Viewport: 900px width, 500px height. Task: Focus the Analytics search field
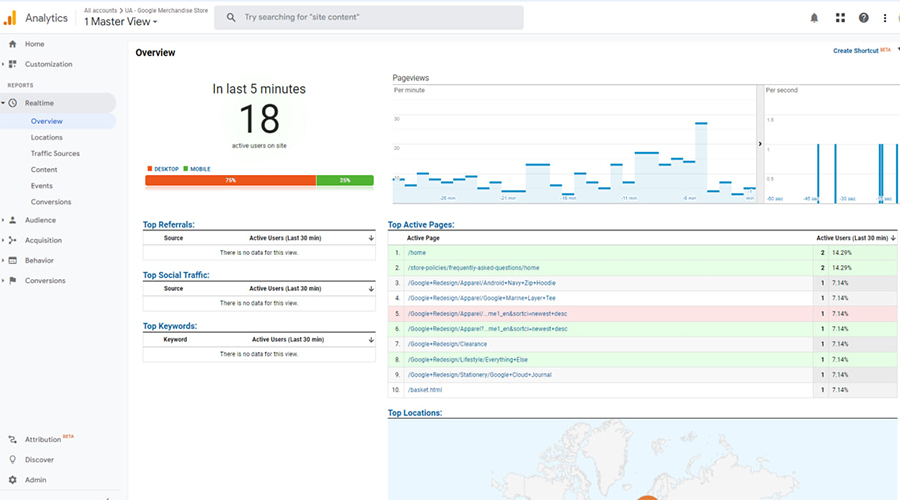coord(368,17)
